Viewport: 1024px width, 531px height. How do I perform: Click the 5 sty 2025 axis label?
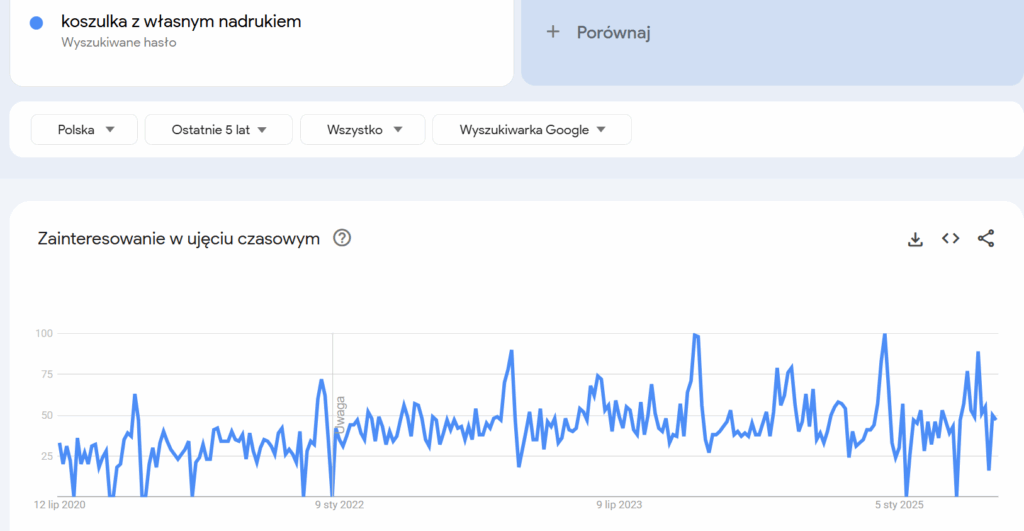coord(899,505)
